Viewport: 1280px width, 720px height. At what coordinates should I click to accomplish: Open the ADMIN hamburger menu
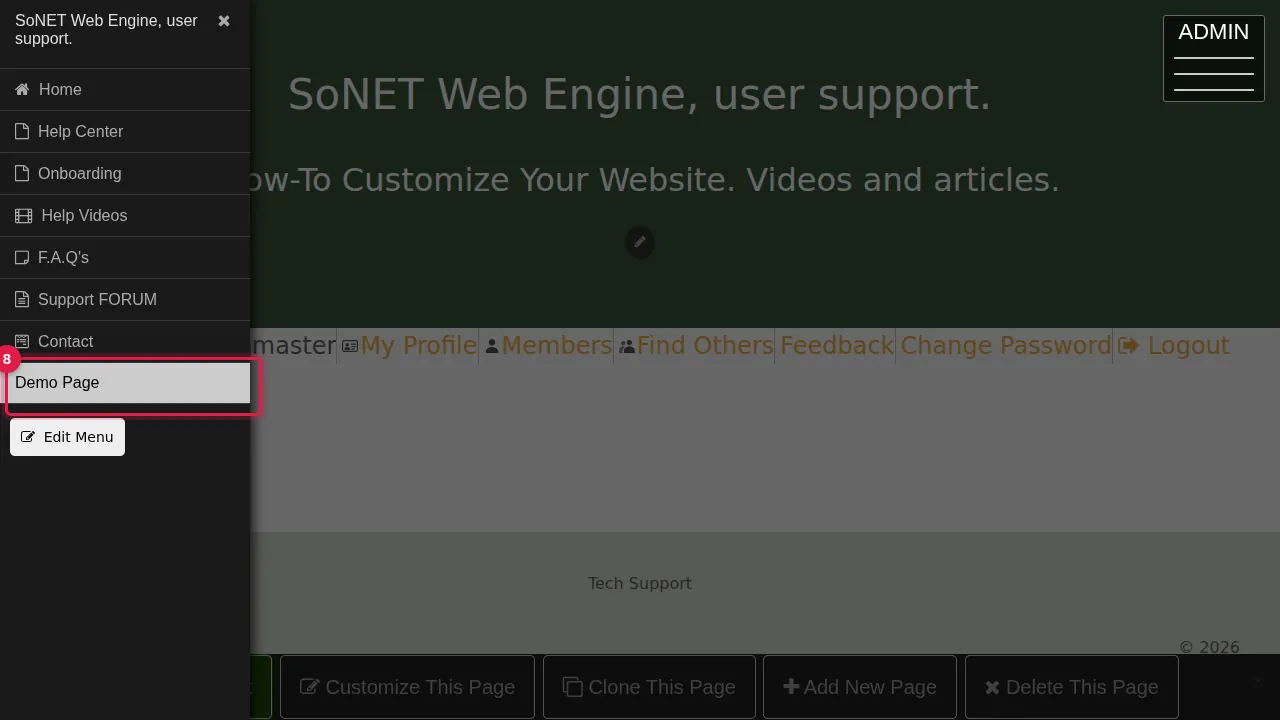point(1214,58)
